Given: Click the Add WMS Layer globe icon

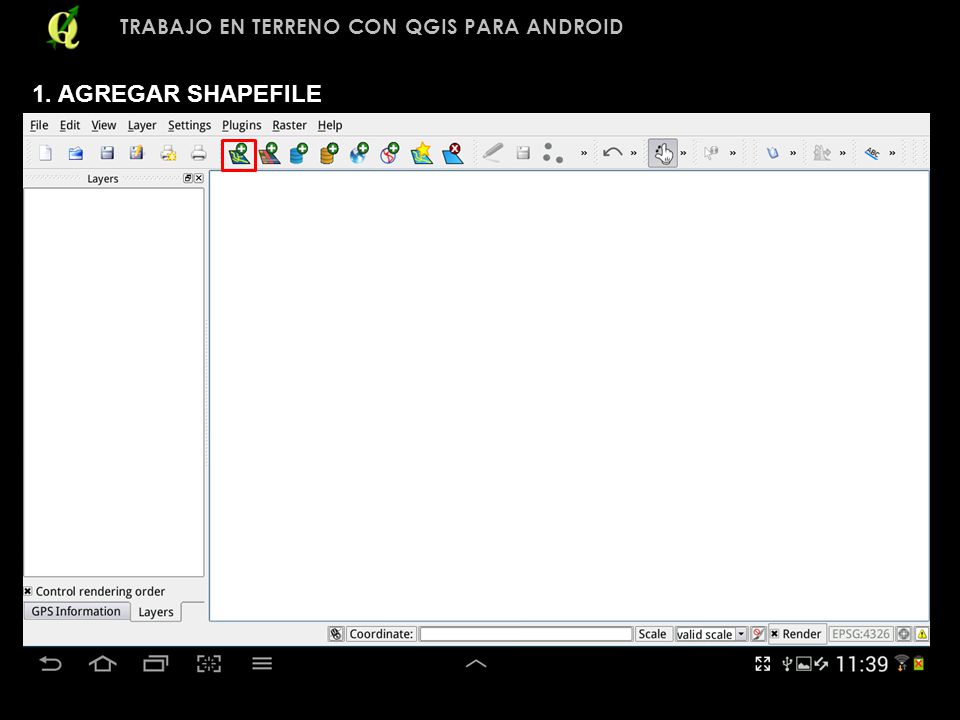Looking at the screenshot, I should click(x=359, y=154).
